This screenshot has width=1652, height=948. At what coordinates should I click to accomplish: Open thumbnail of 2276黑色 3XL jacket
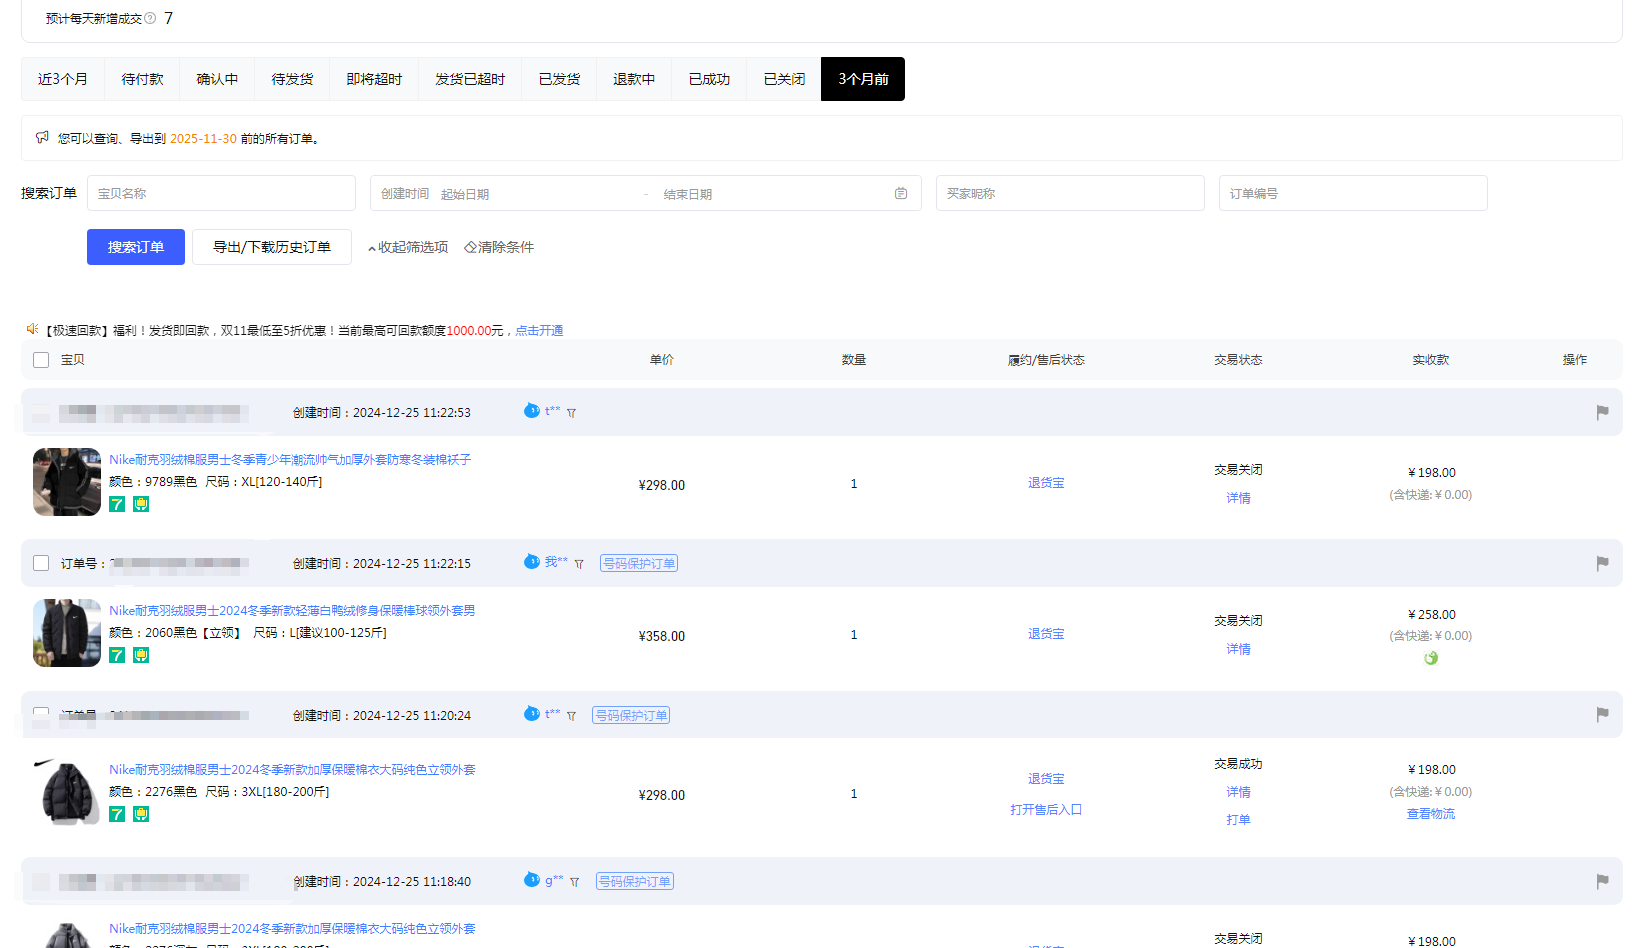click(x=67, y=792)
